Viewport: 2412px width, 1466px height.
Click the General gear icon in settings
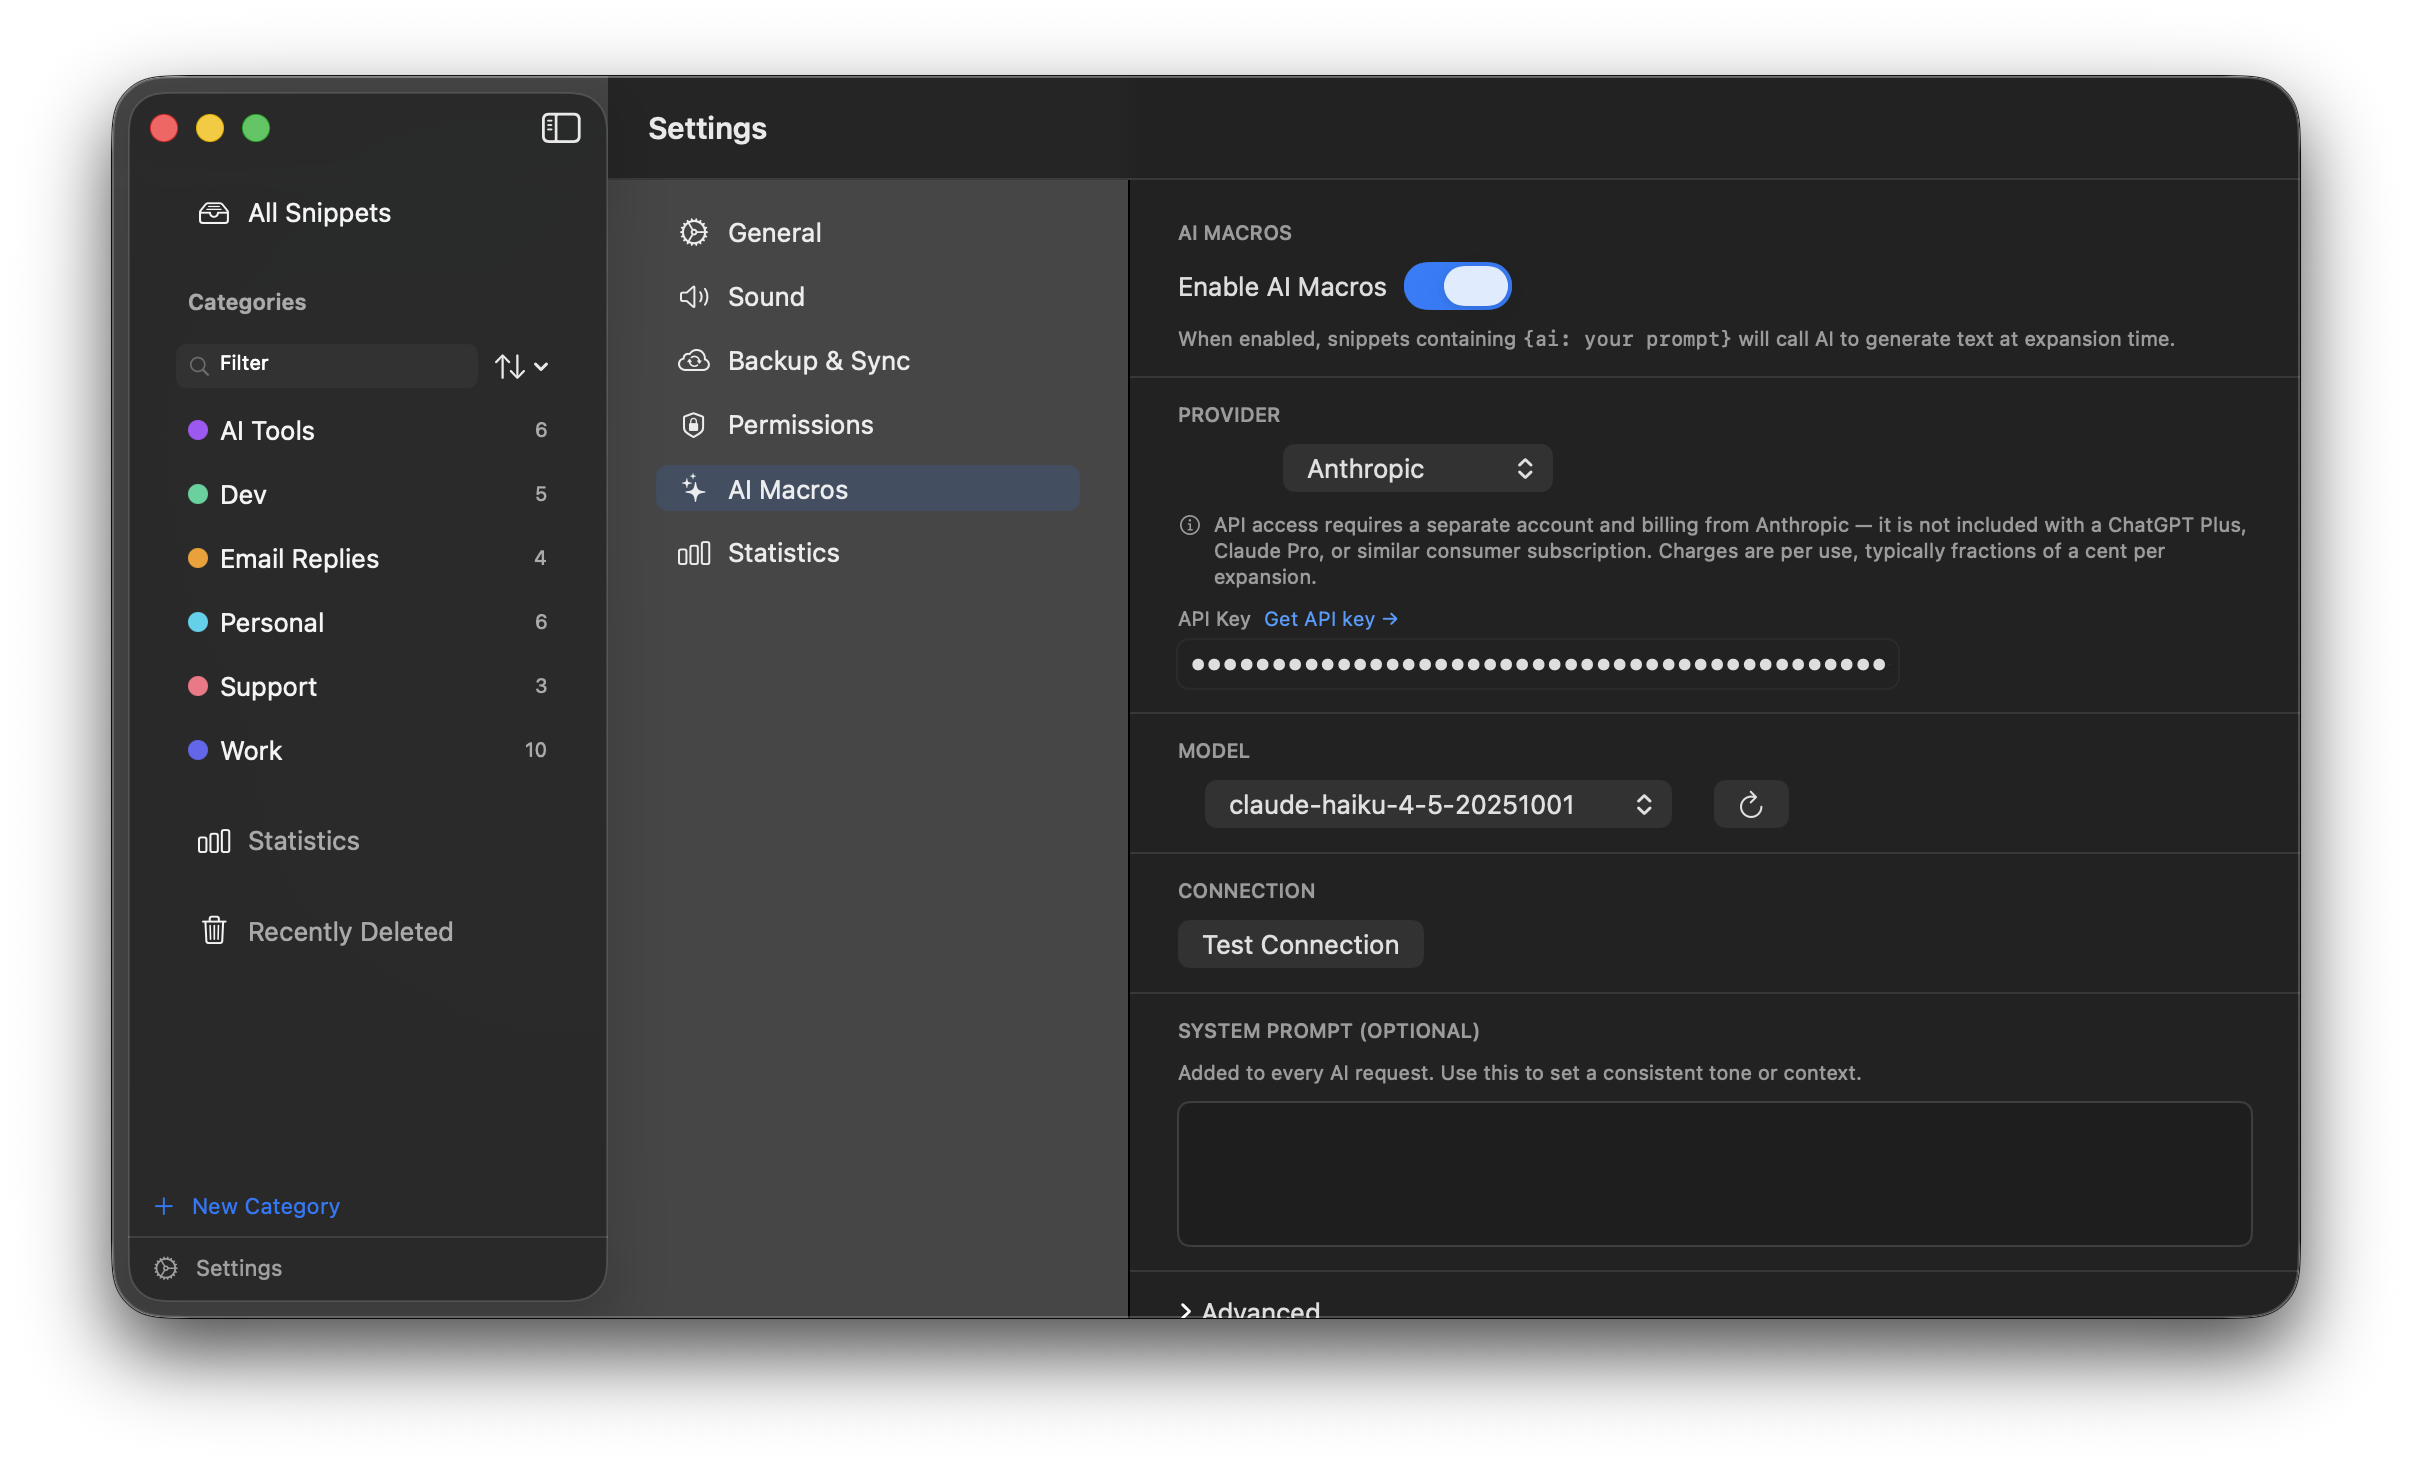coord(694,233)
